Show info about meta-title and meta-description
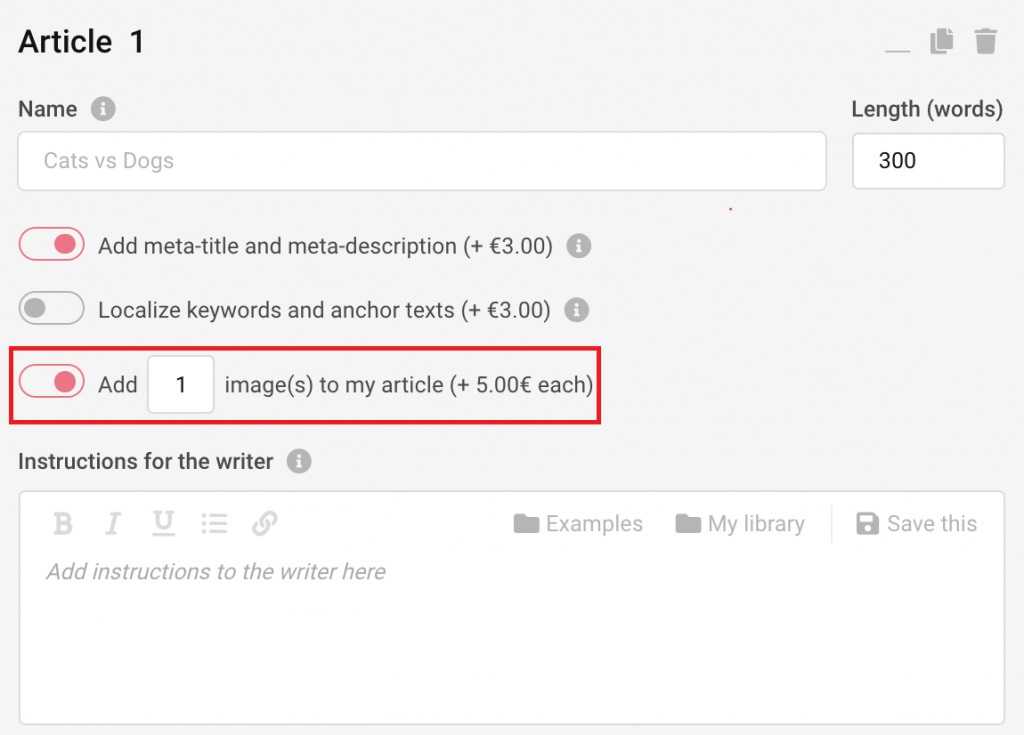Image resolution: width=1024 pixels, height=735 pixels. click(579, 246)
